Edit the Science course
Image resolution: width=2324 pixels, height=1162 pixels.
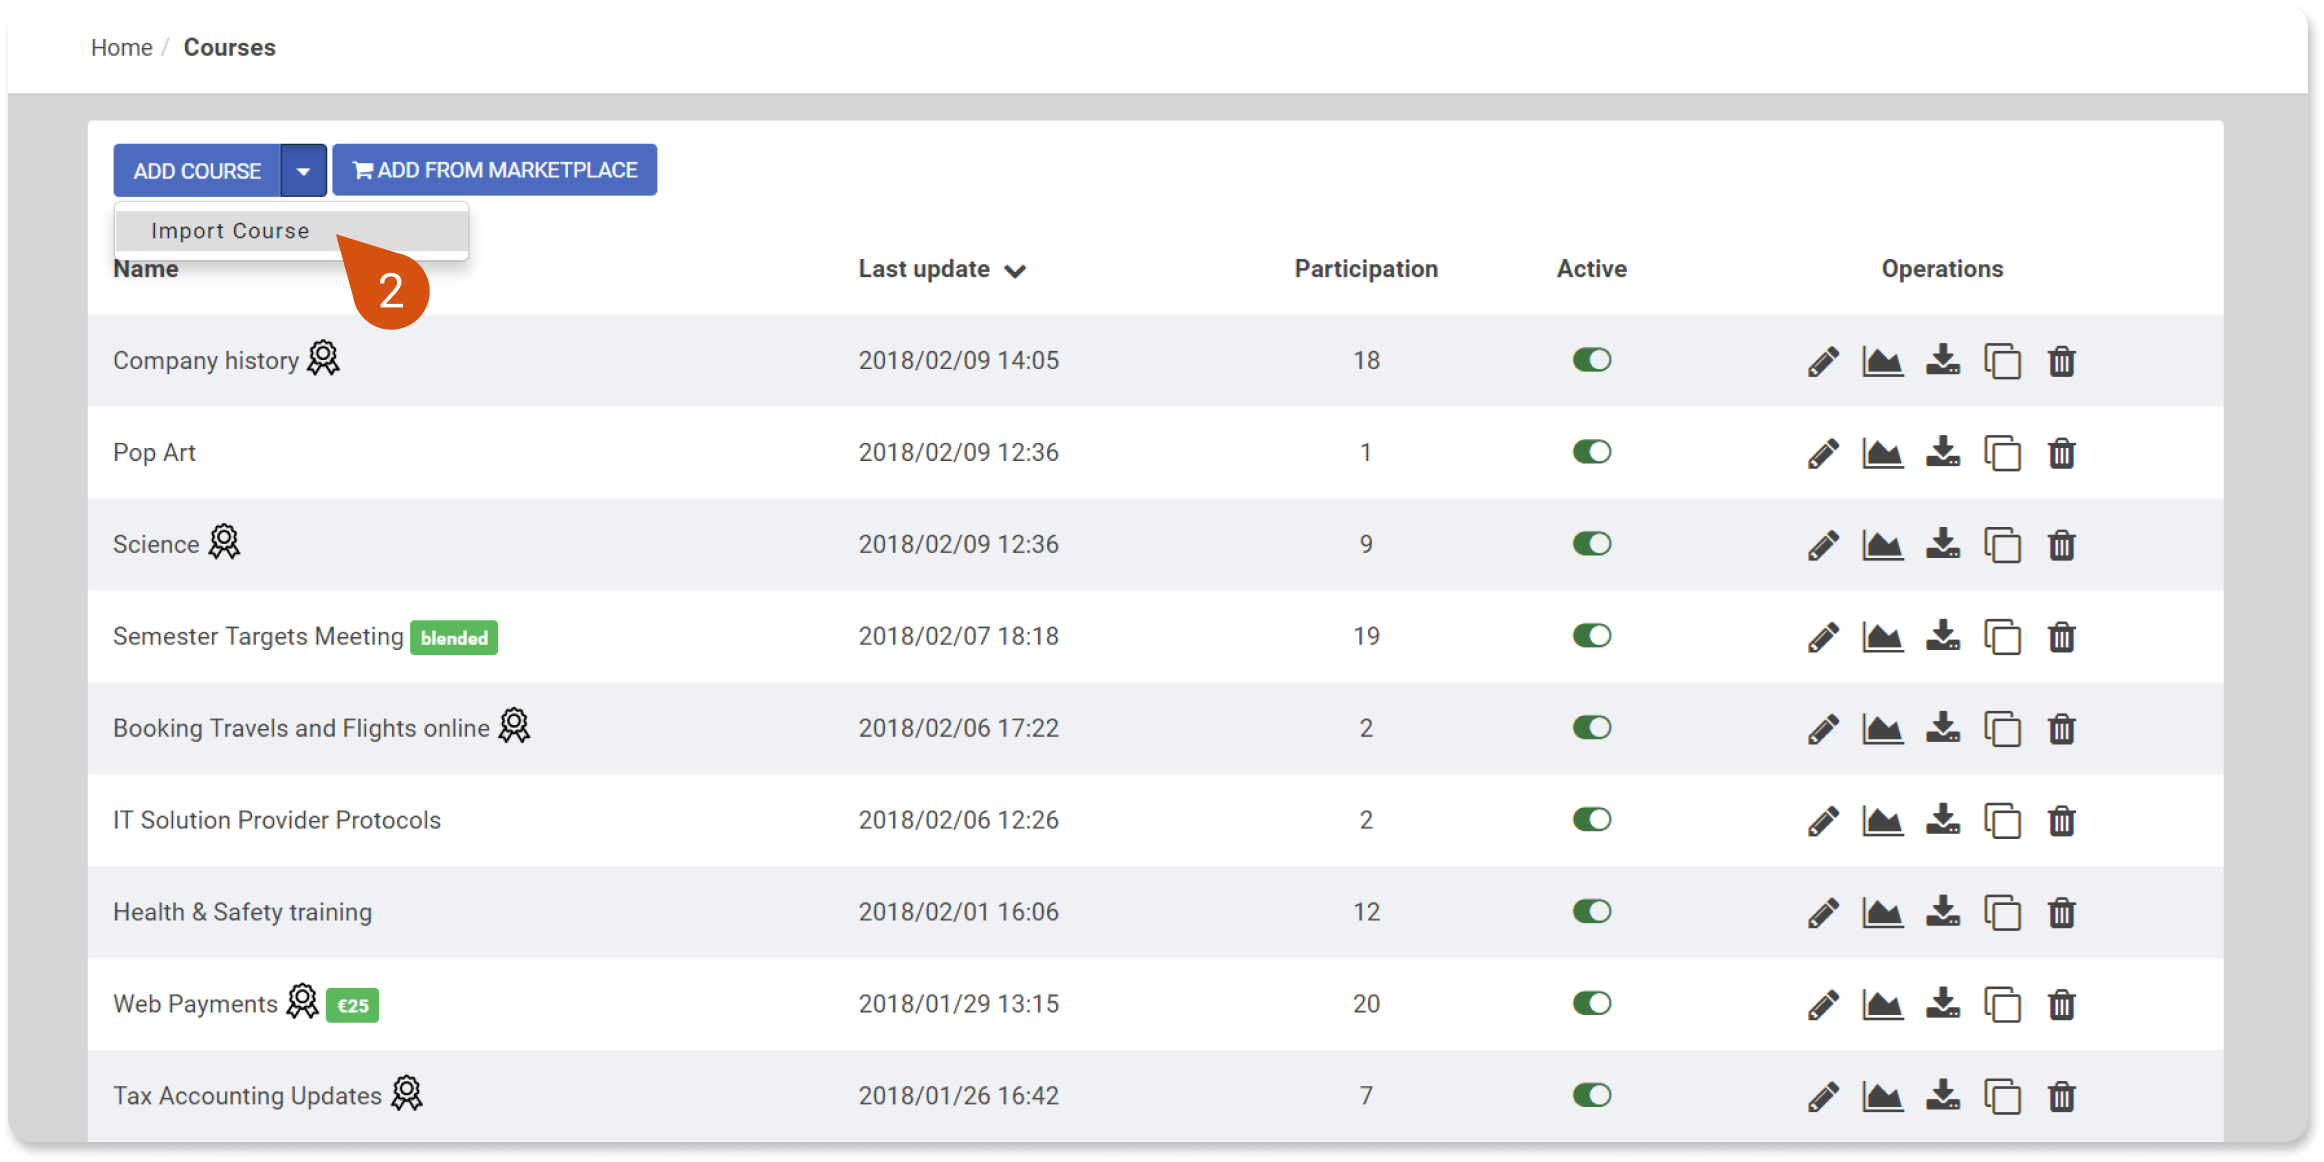pos(1823,545)
